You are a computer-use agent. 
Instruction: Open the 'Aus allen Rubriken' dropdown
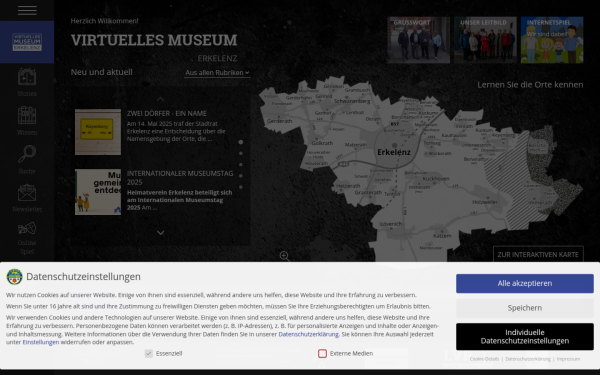pos(217,72)
